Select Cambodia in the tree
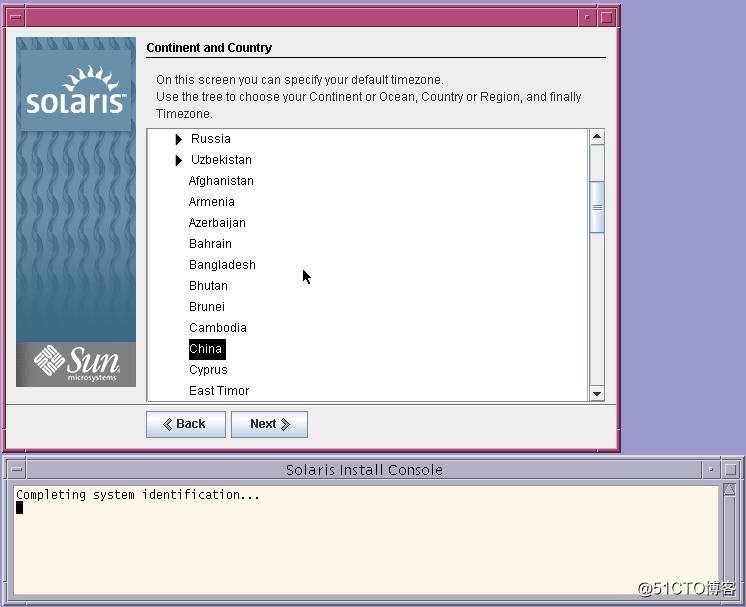This screenshot has height=607, width=746. 218,327
